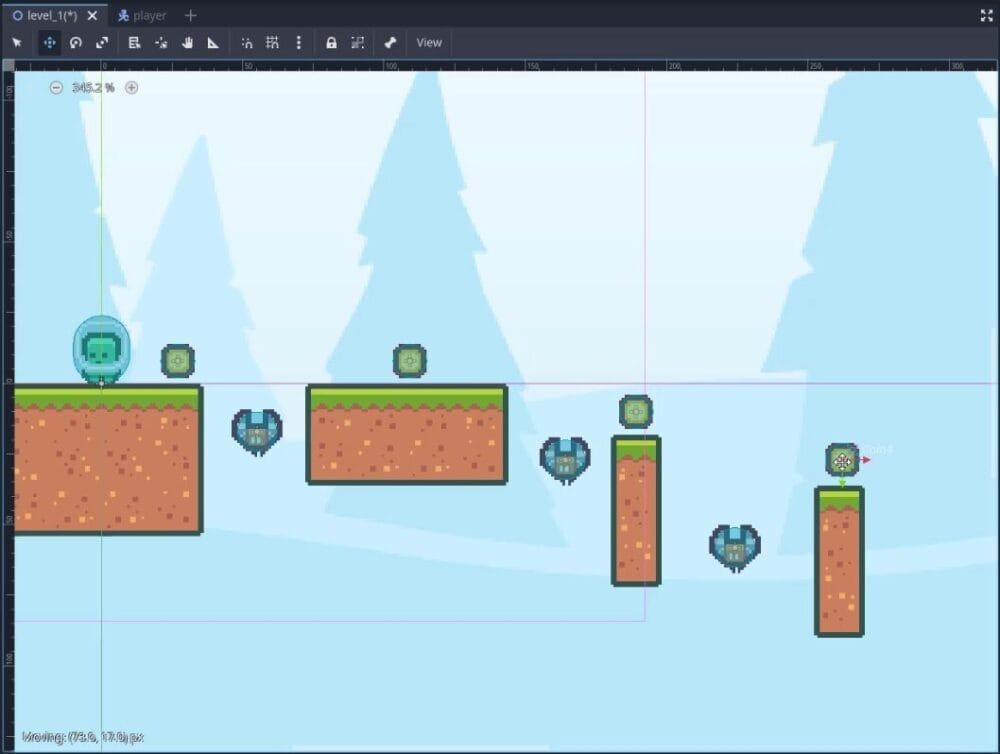Select the rightmost narrow dirt pillar
The width and height of the screenshot is (1000, 754).
click(839, 561)
